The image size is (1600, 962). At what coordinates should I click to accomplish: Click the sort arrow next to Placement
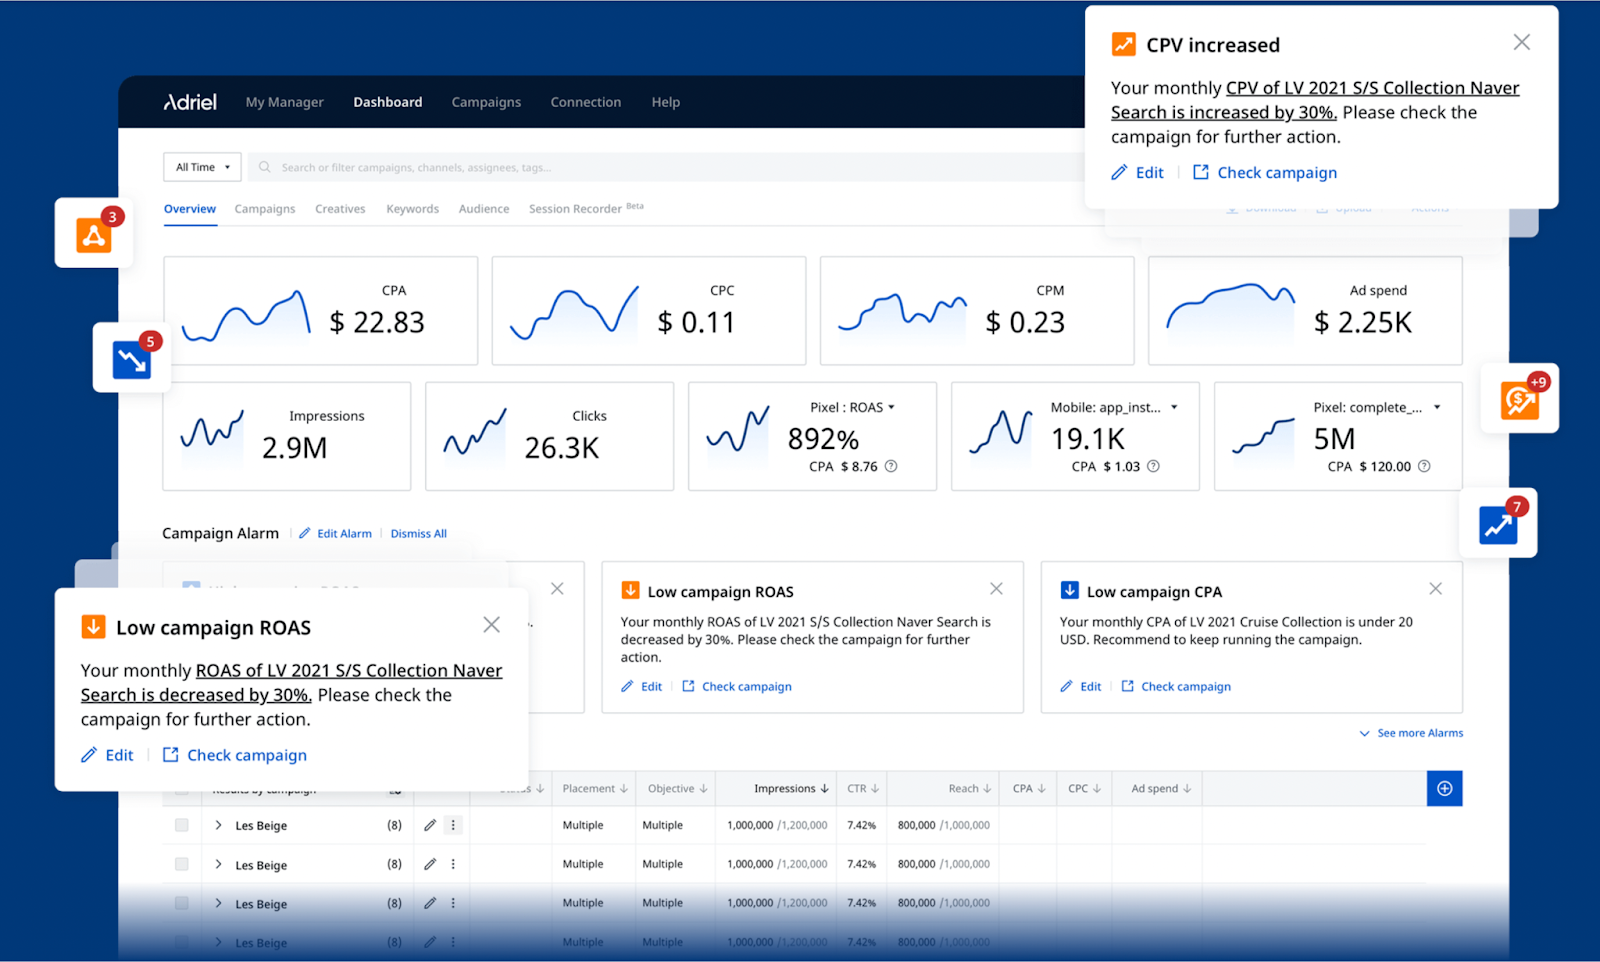[x=624, y=789]
